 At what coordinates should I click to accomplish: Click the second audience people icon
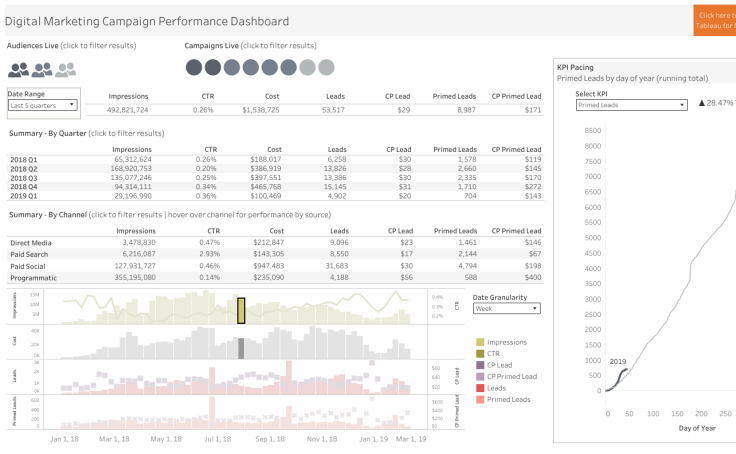coord(42,70)
